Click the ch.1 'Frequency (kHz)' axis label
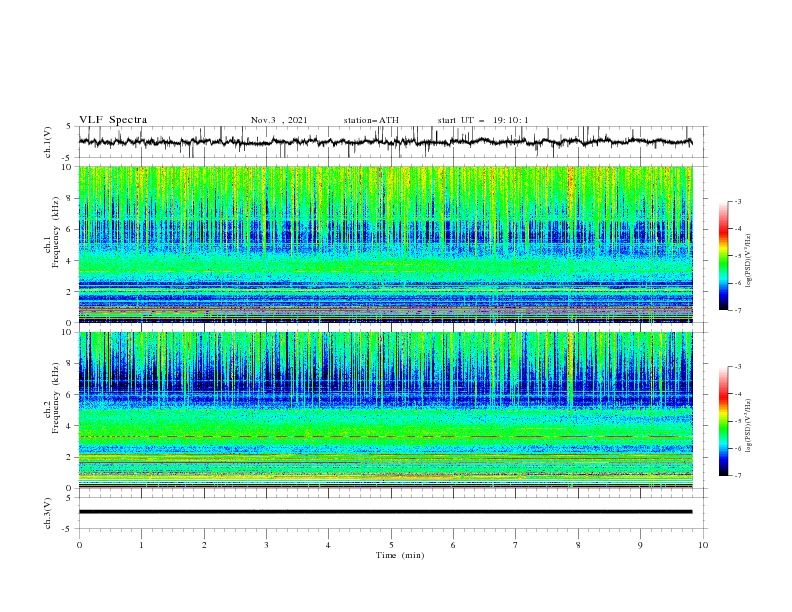Viewport: 792px width, 612px height. [x=55, y=232]
